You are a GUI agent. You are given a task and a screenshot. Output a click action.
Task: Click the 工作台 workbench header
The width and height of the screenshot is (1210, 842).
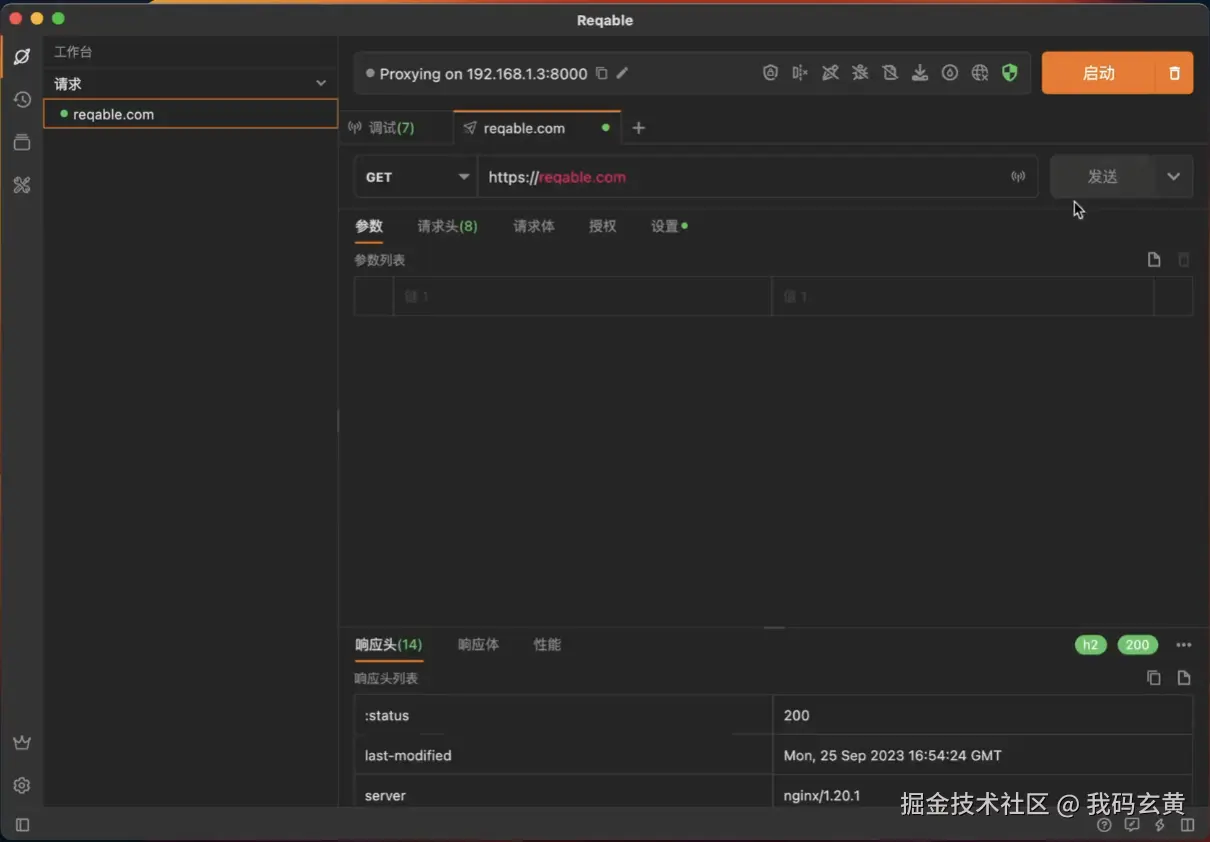[73, 52]
